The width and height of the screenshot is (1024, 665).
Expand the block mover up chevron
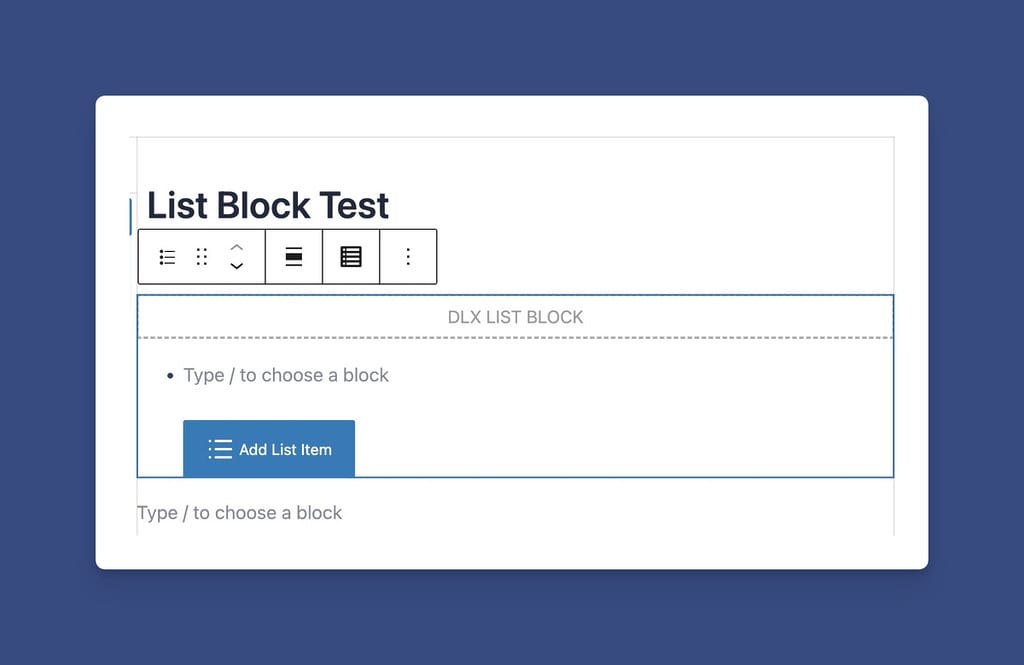pos(236,249)
